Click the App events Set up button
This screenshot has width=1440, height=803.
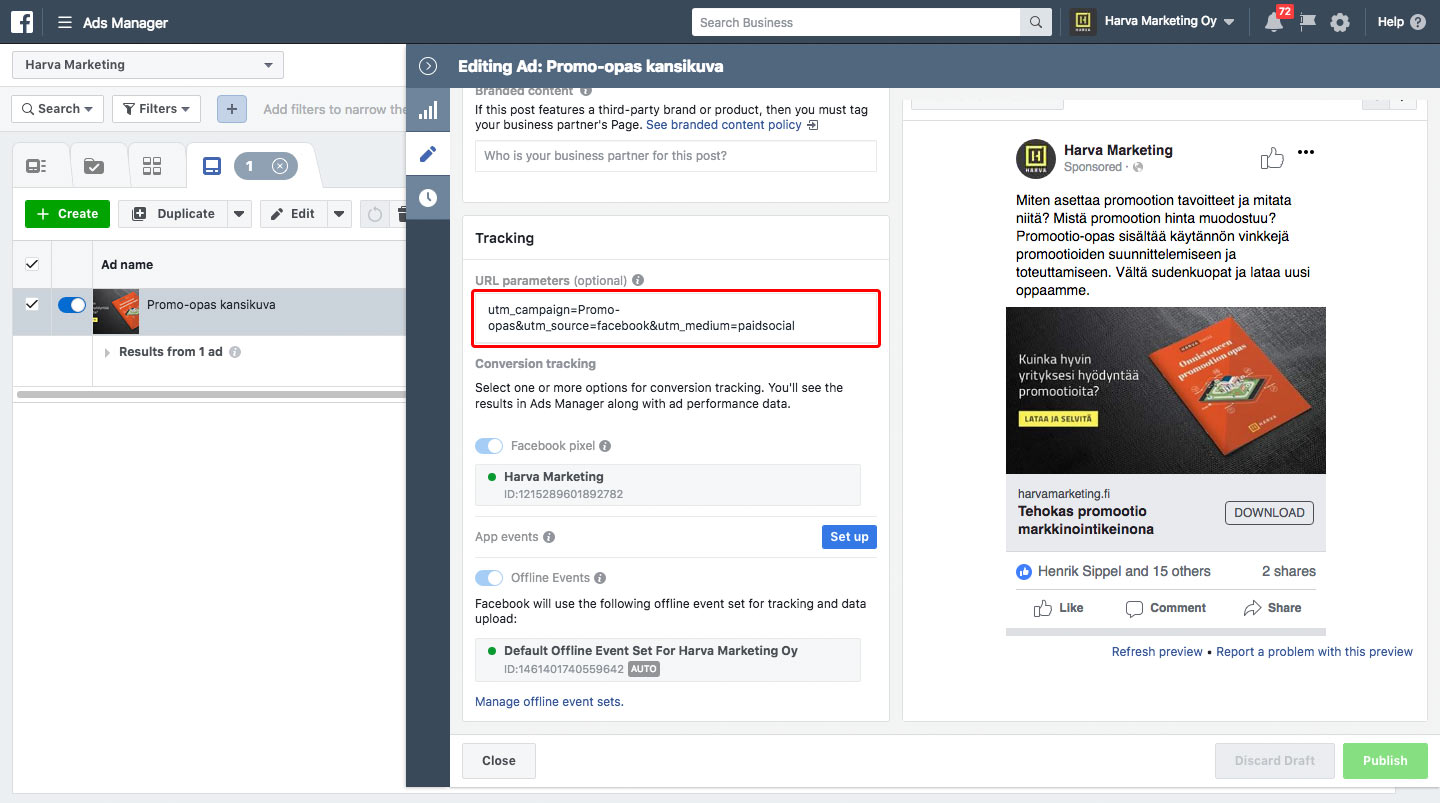point(849,537)
